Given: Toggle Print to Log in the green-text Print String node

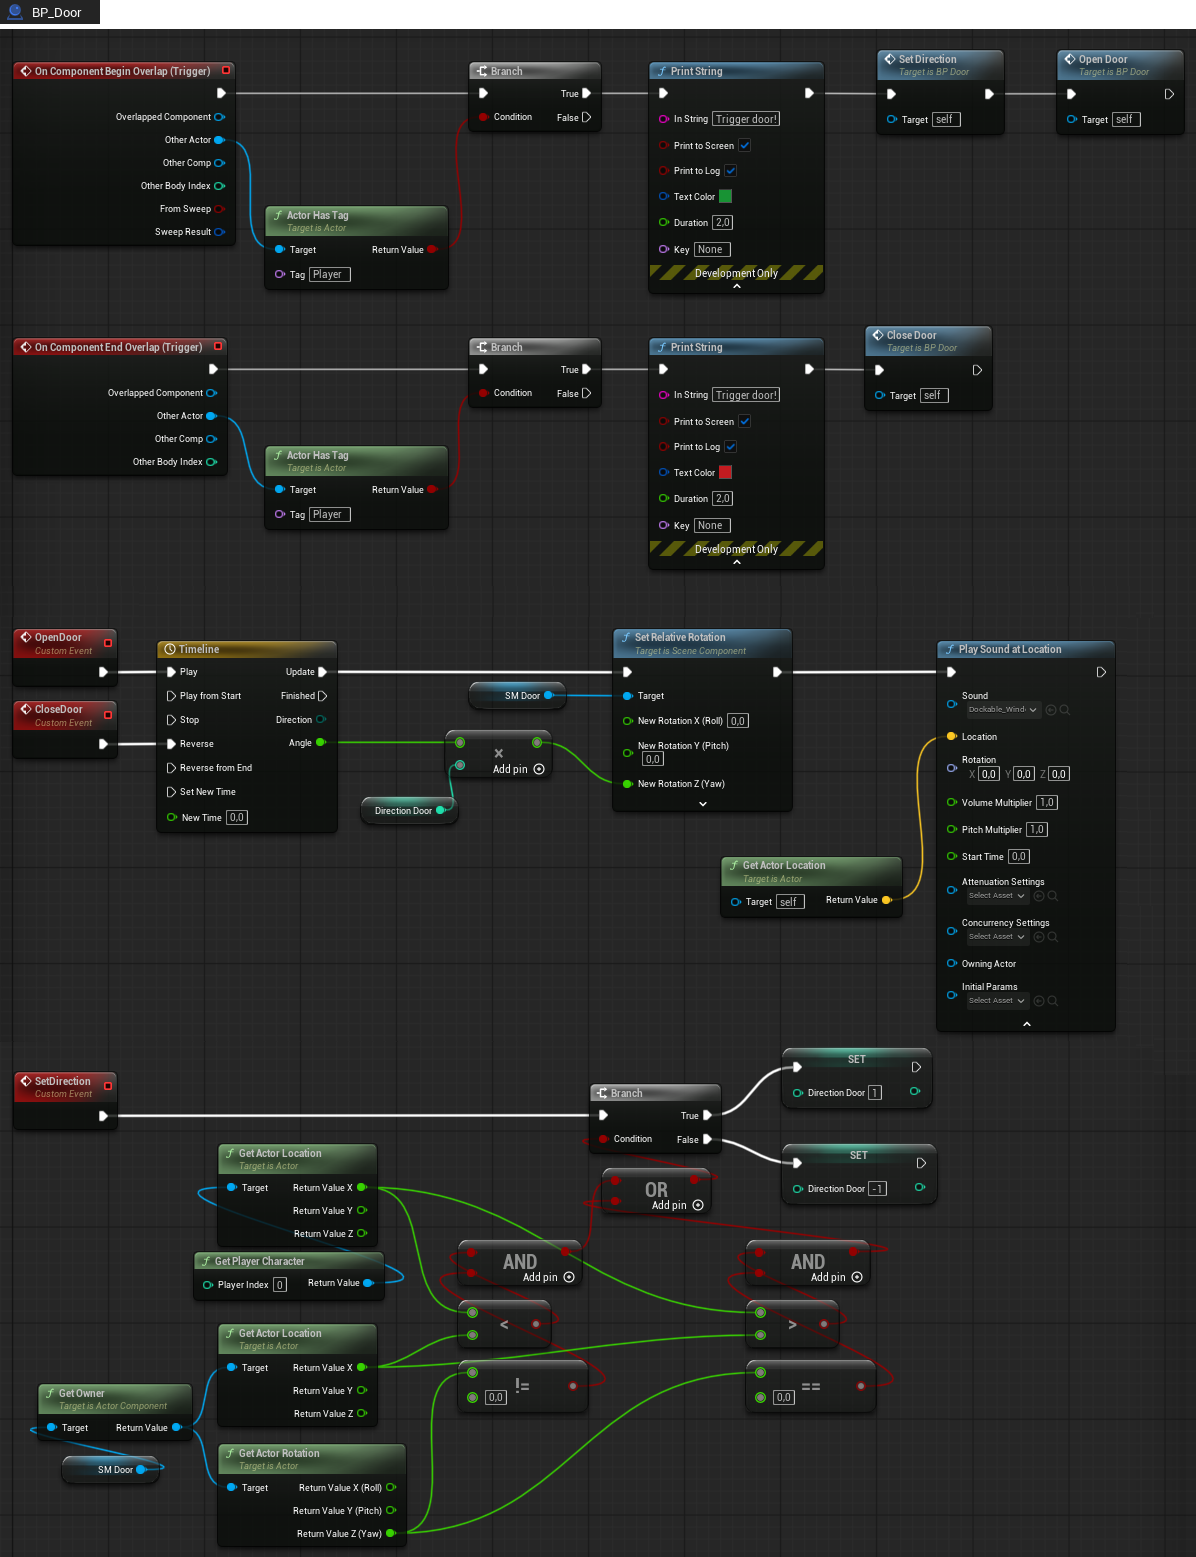Looking at the screenshot, I should coord(731,171).
